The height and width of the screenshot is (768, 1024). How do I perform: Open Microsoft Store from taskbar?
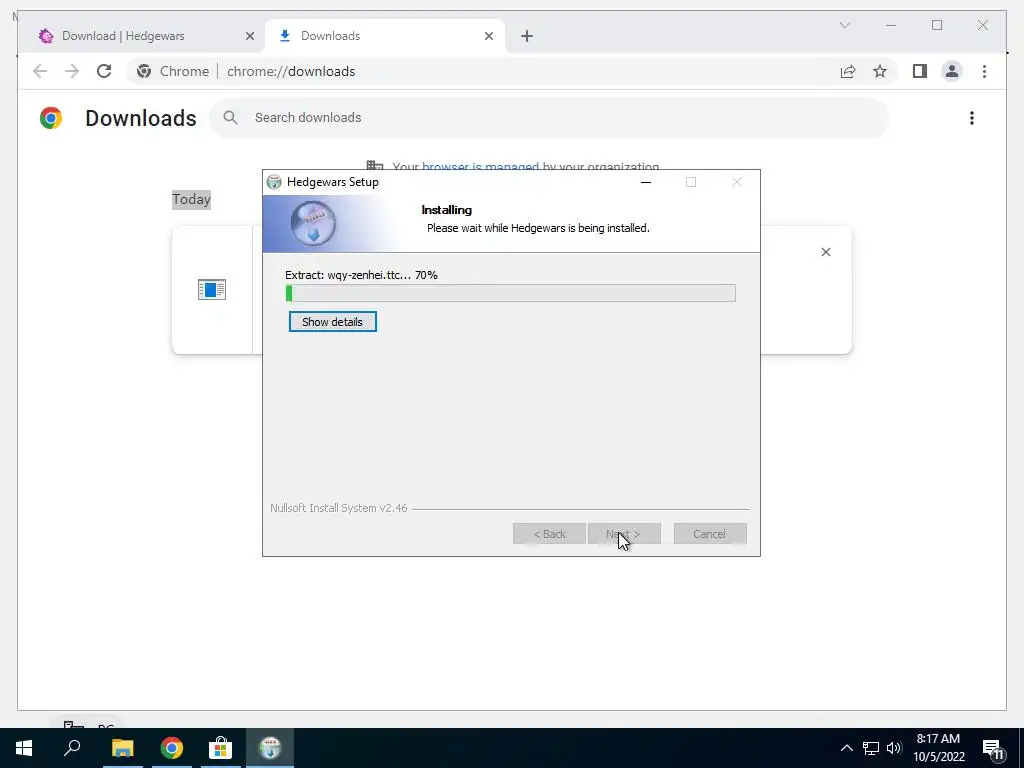coord(221,748)
